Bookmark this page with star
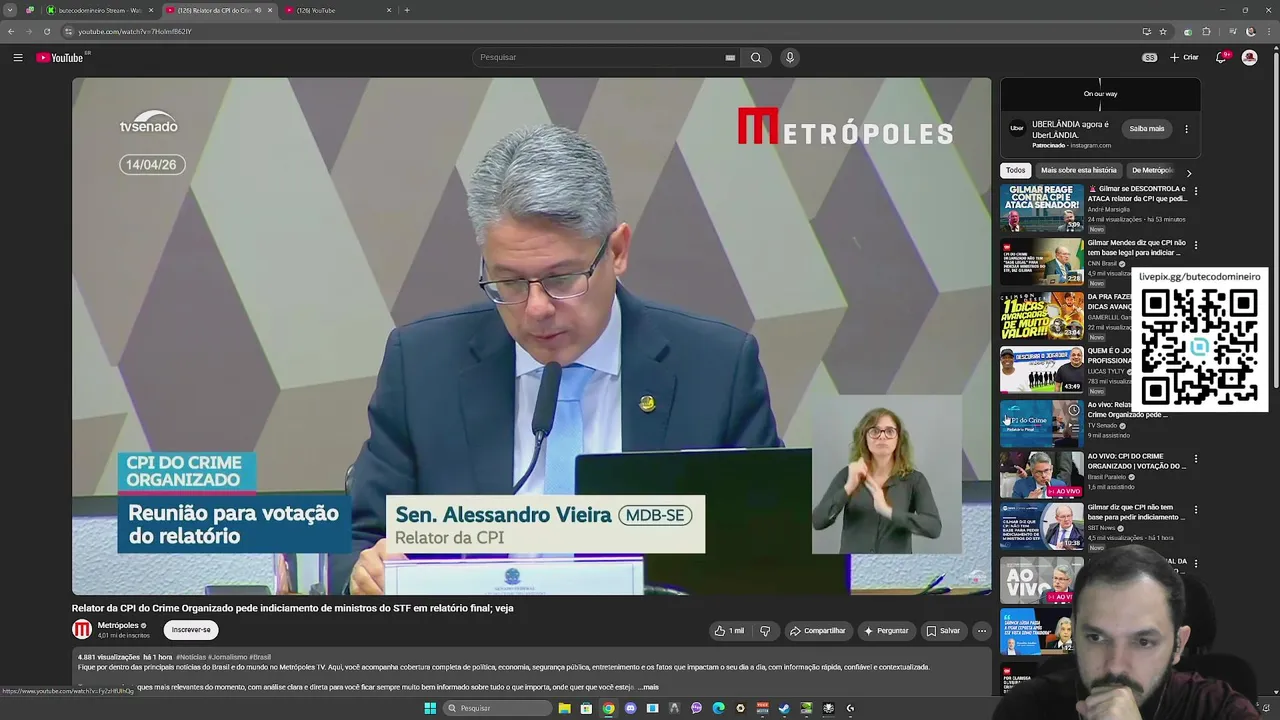The image size is (1280, 720). click(1163, 31)
